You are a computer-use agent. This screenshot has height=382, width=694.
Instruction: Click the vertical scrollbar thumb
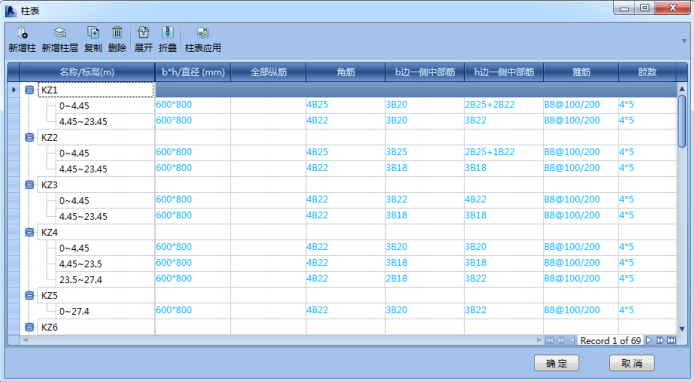[x=682, y=121]
